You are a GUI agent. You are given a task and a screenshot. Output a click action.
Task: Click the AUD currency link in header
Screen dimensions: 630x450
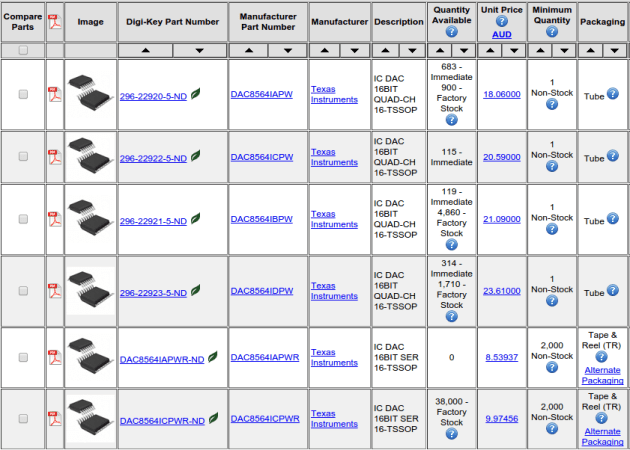coord(502,34)
